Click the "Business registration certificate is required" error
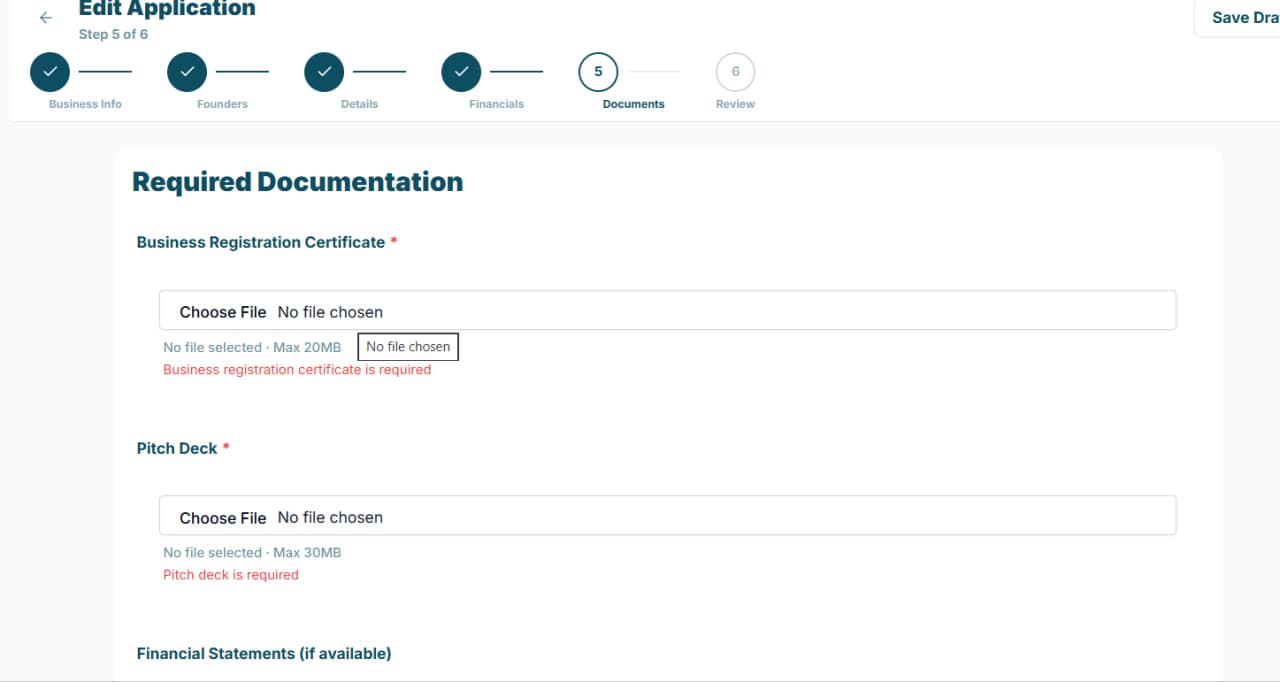Image resolution: width=1280 pixels, height=682 pixels. click(x=297, y=370)
